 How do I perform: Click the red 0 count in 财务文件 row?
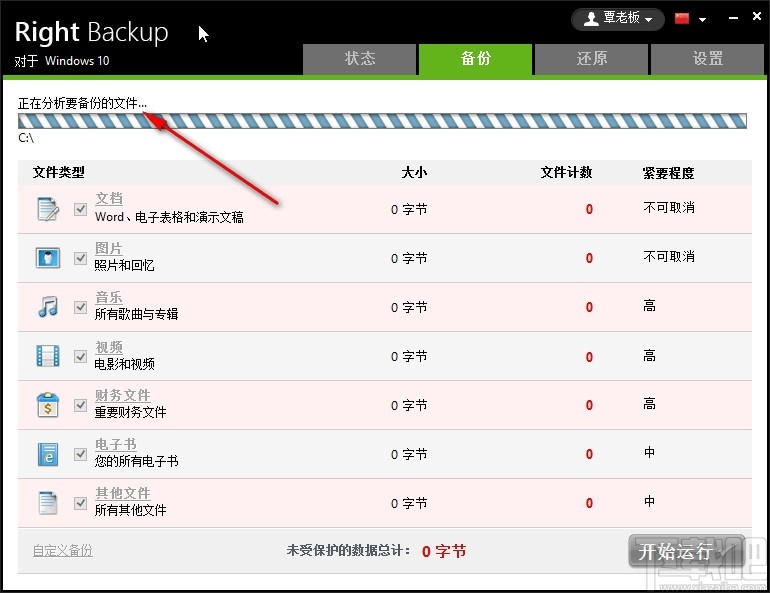(x=589, y=405)
